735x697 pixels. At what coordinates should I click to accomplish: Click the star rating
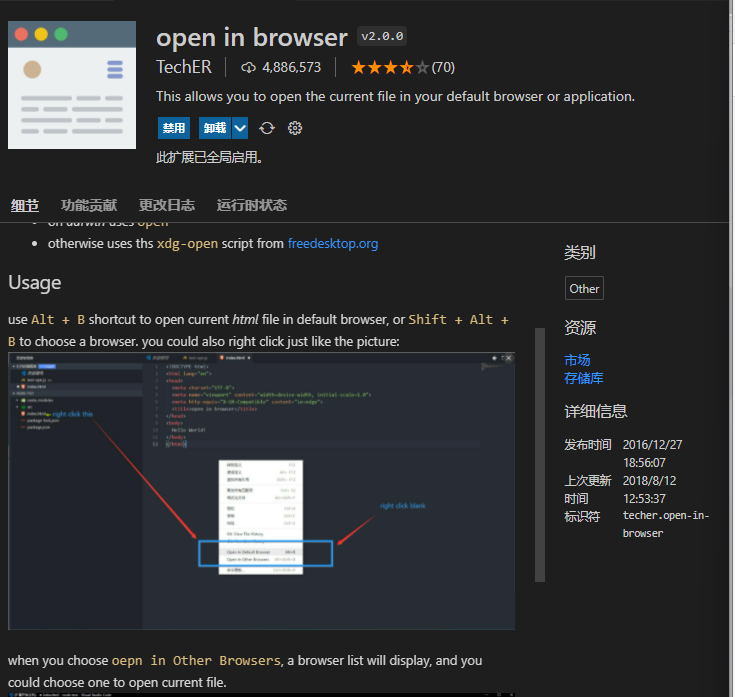point(390,67)
